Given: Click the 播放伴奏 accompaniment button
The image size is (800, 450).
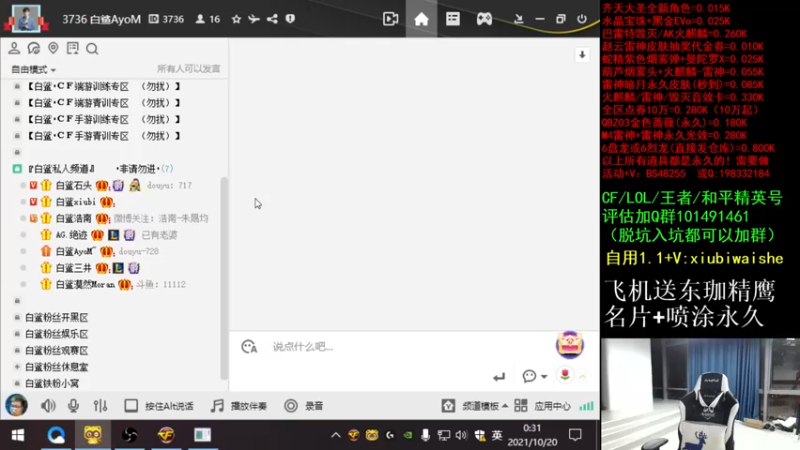Looking at the screenshot, I should [x=239, y=406].
